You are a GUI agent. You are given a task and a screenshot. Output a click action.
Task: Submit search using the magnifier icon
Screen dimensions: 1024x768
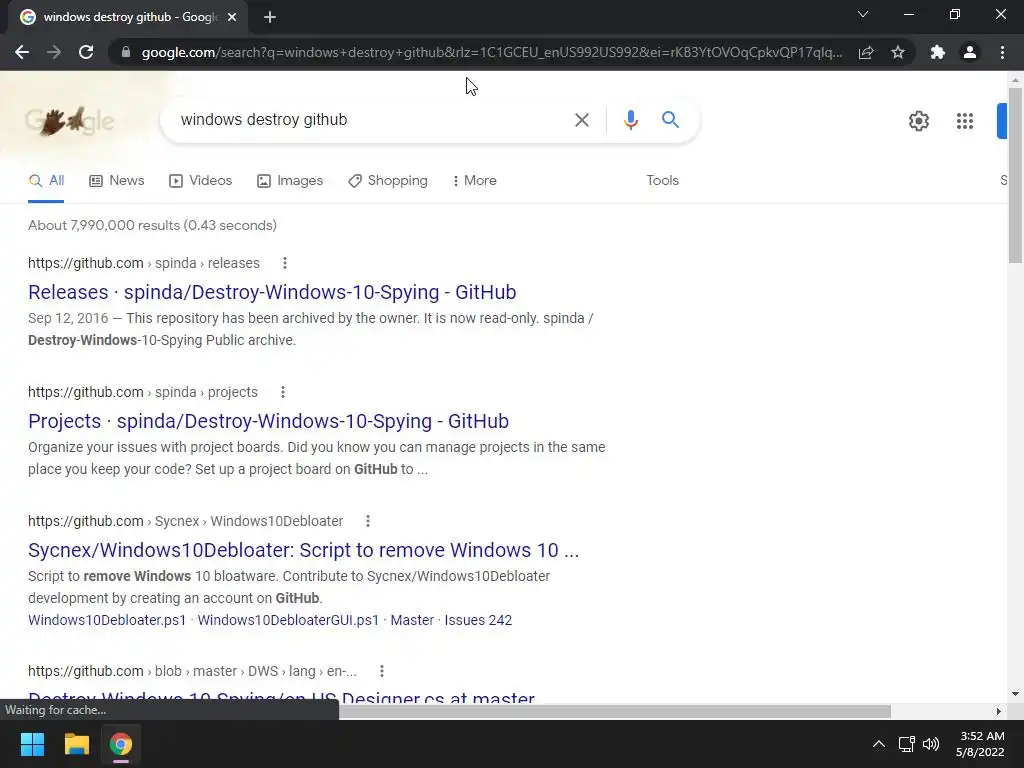coord(670,120)
